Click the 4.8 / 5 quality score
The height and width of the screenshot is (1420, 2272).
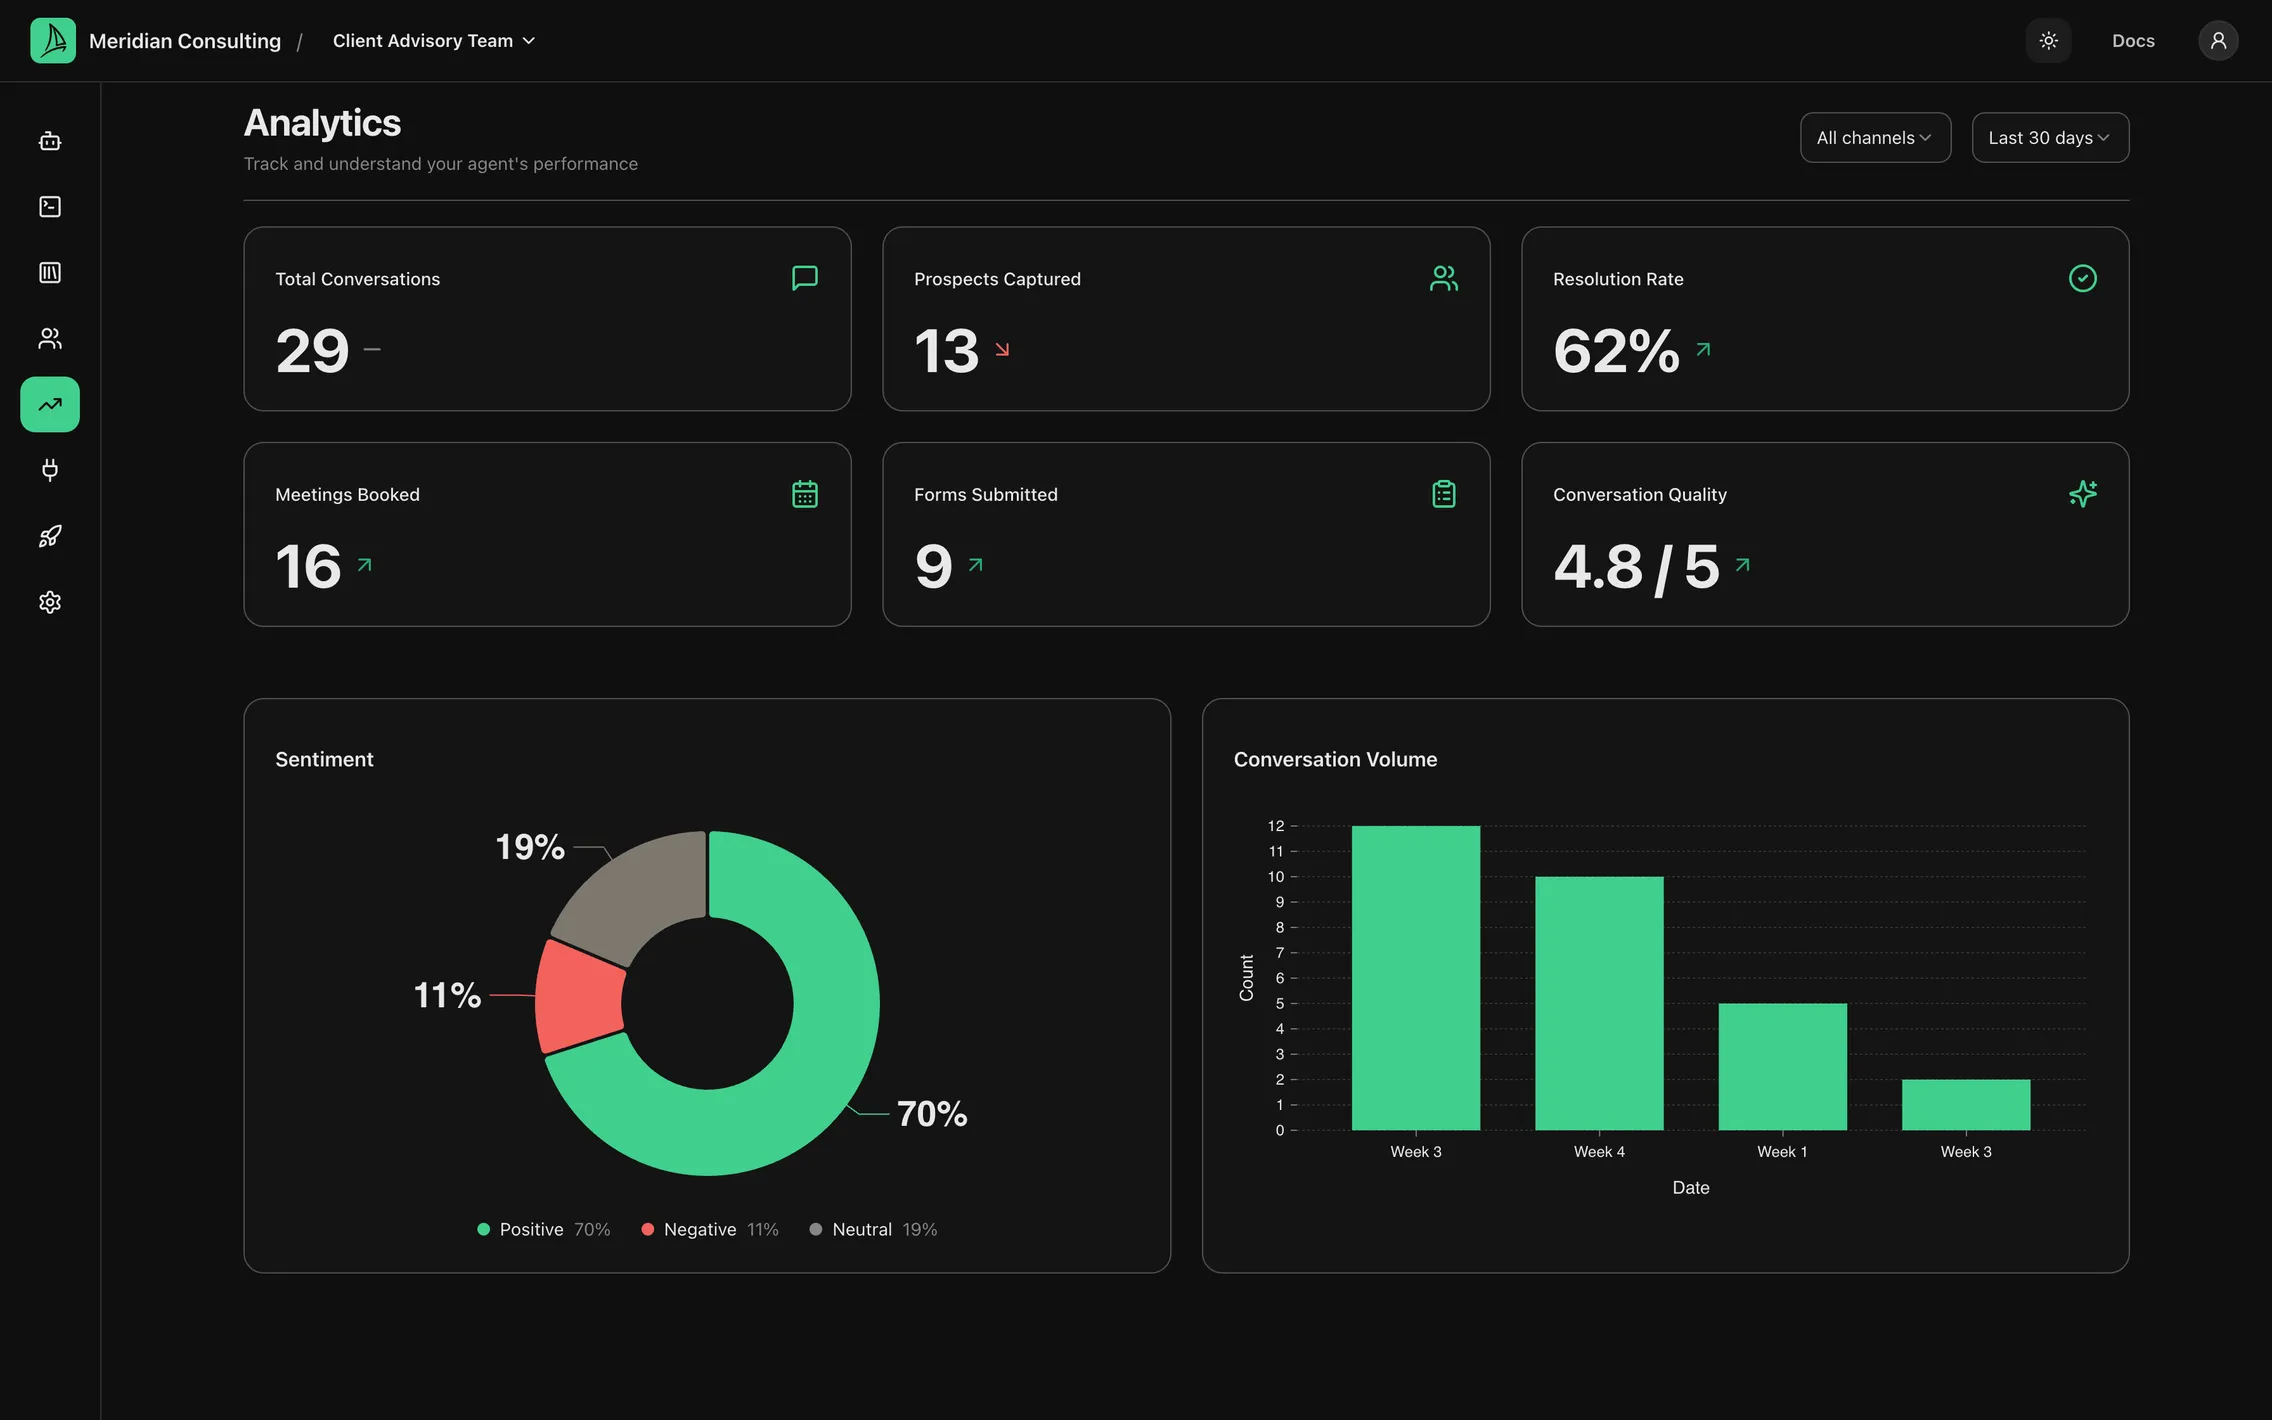pyautogui.click(x=1636, y=567)
